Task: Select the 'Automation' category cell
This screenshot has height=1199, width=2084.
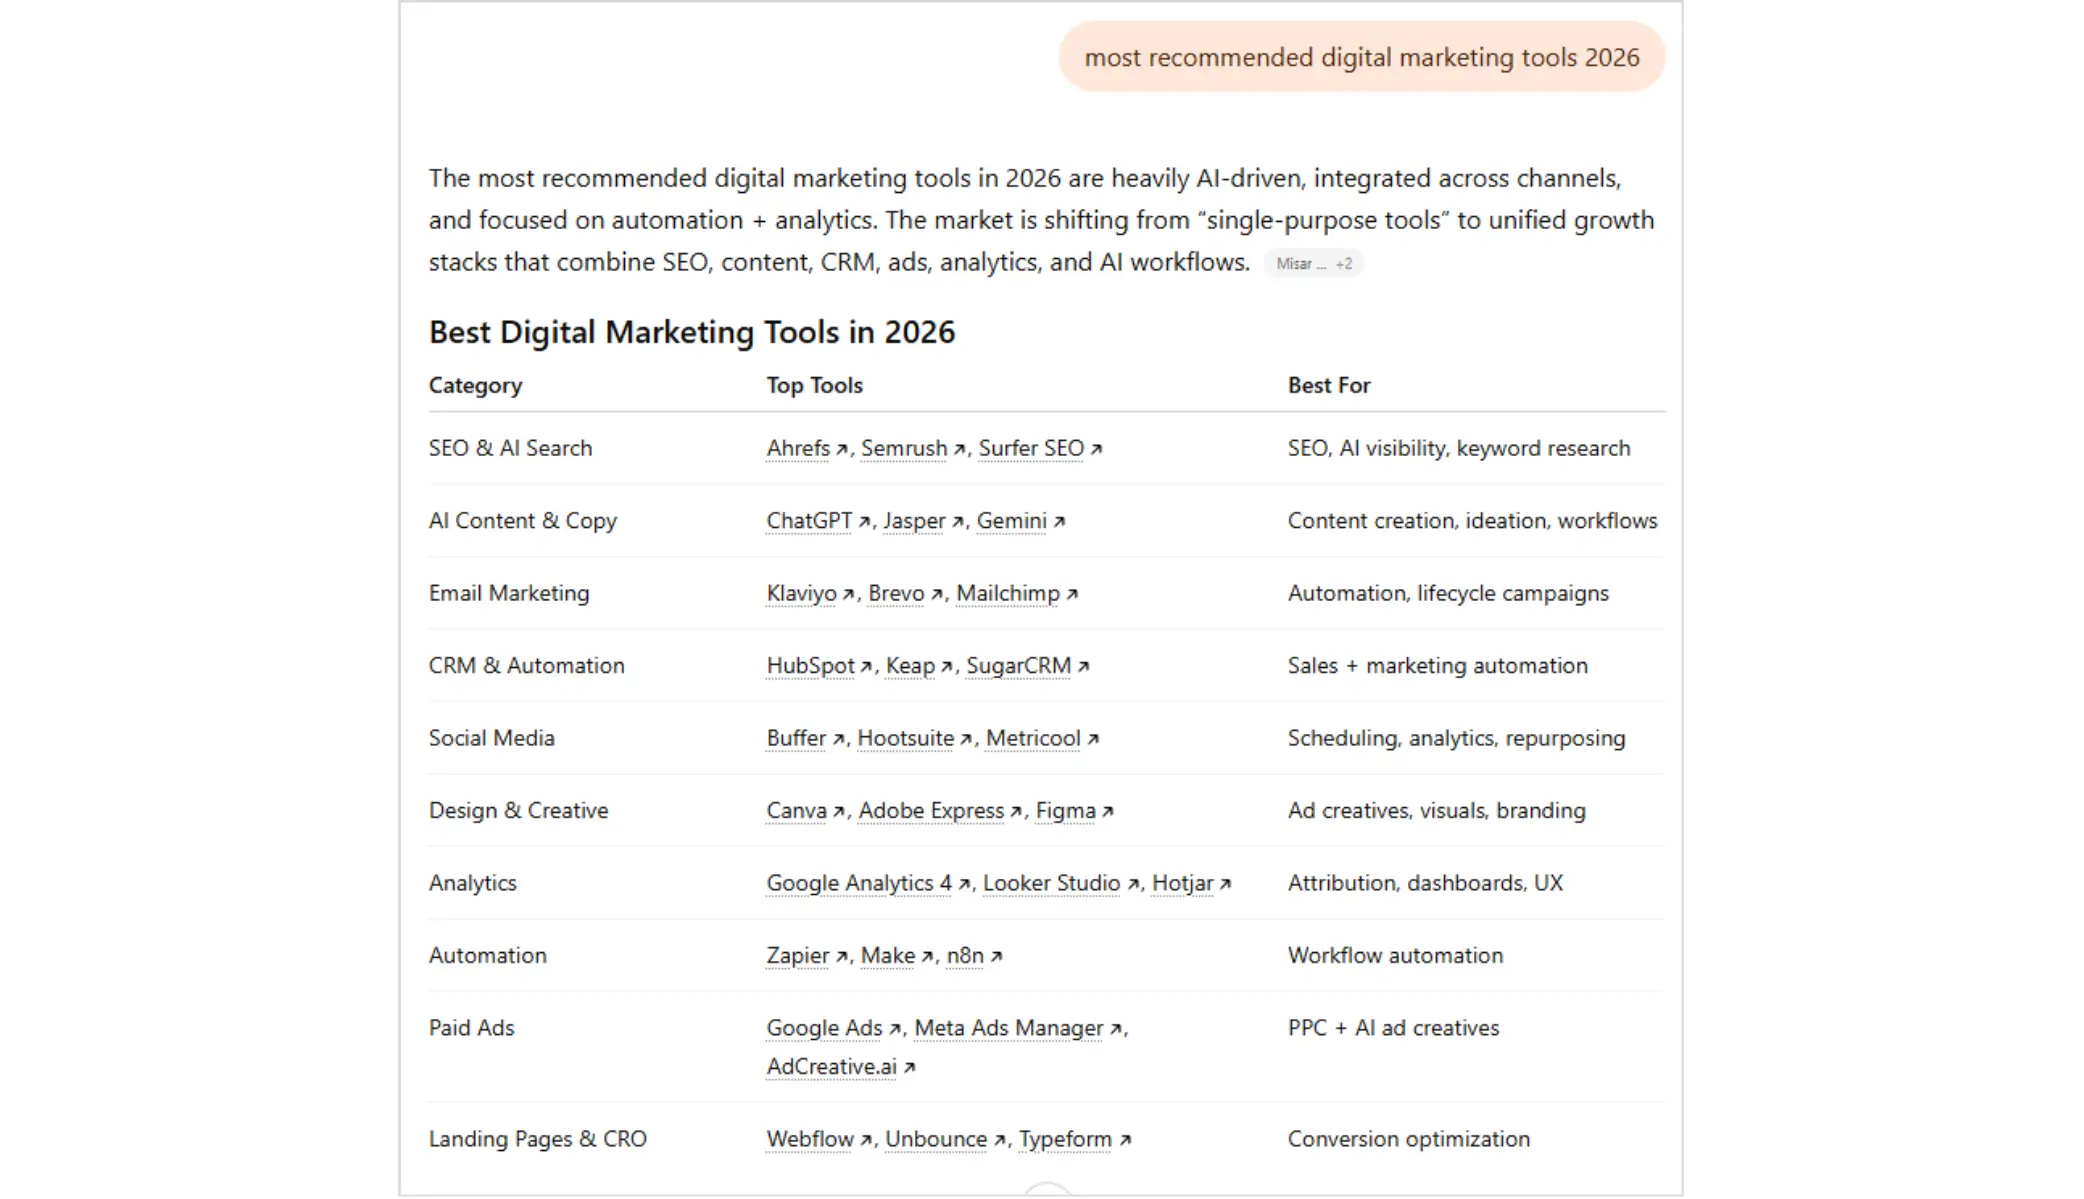Action: [487, 956]
